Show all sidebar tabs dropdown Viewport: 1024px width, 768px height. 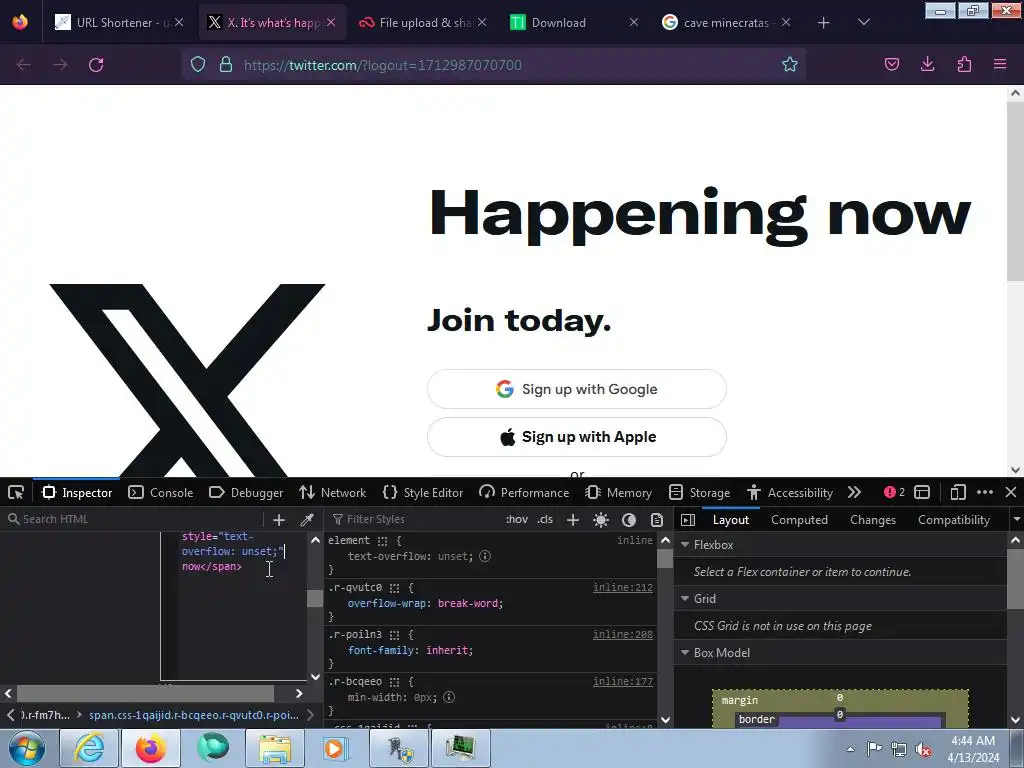click(x=1016, y=519)
